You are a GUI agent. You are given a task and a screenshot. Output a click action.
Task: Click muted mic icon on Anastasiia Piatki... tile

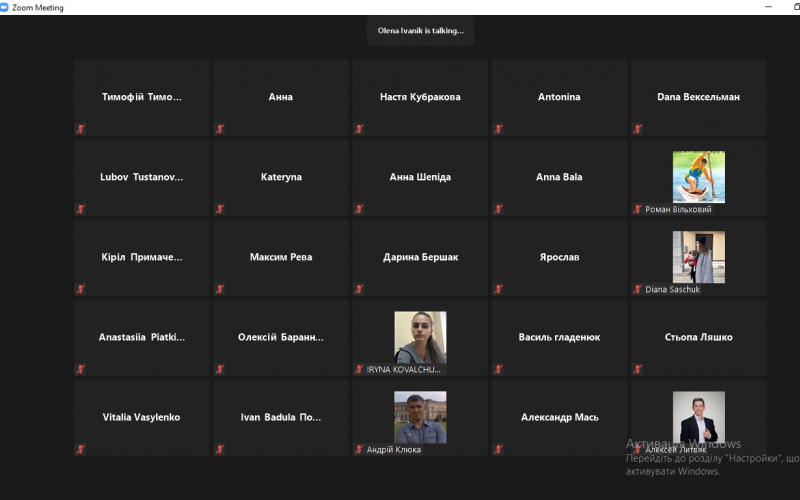(81, 369)
